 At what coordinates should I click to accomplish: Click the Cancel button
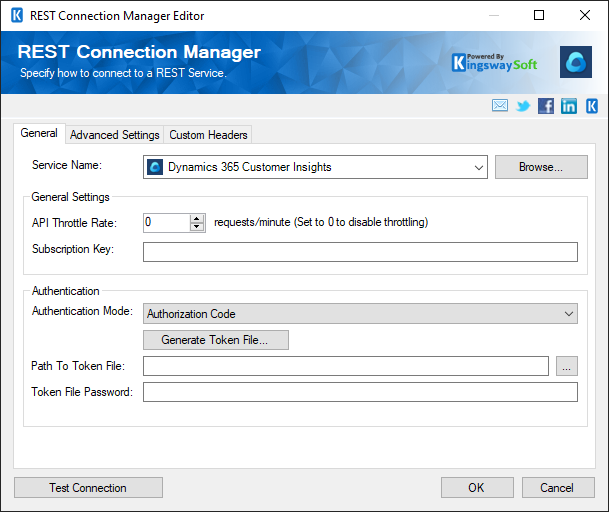(558, 488)
